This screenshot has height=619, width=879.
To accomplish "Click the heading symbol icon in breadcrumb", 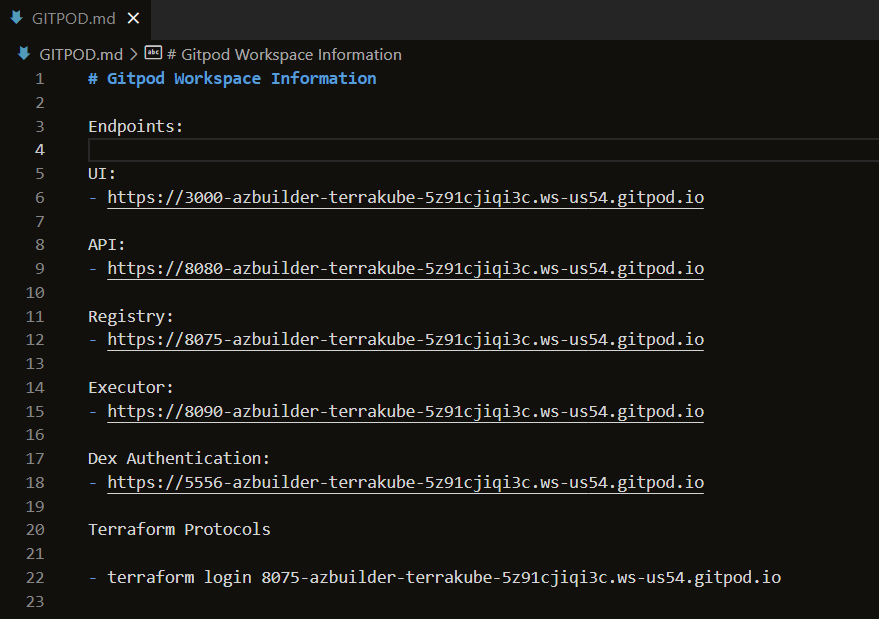I will coord(153,54).
